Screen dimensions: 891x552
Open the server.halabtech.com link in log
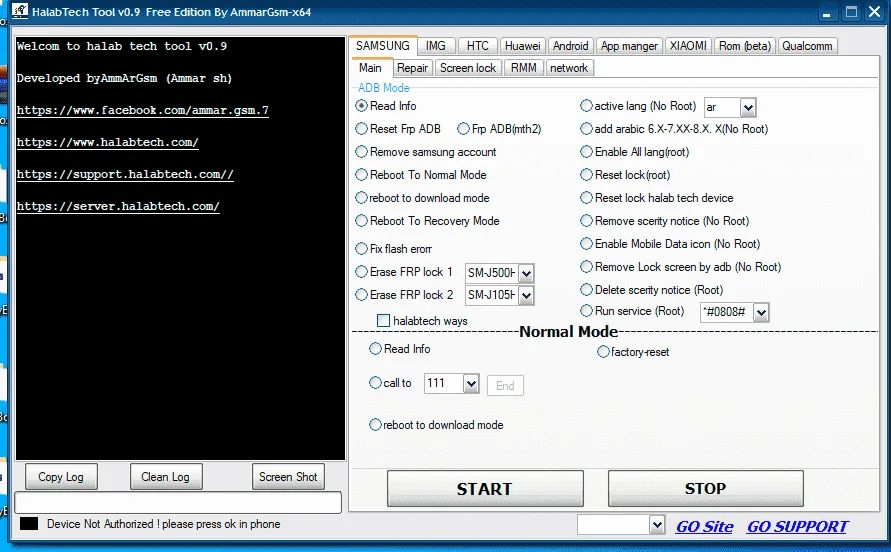(x=118, y=206)
